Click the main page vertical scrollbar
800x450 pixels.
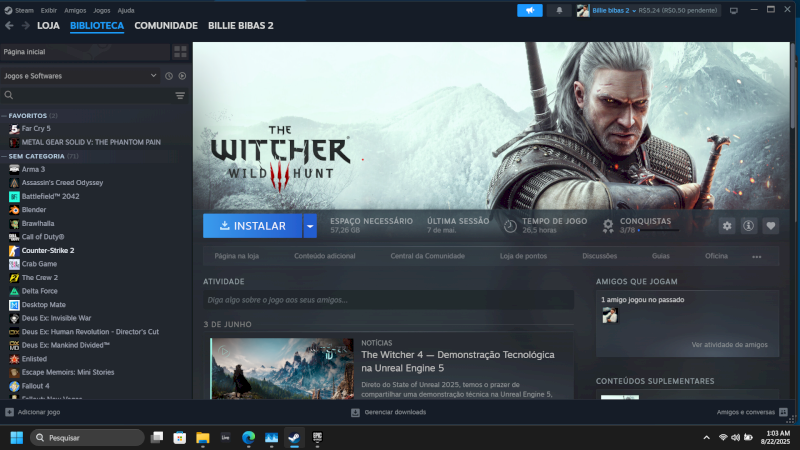792,86
